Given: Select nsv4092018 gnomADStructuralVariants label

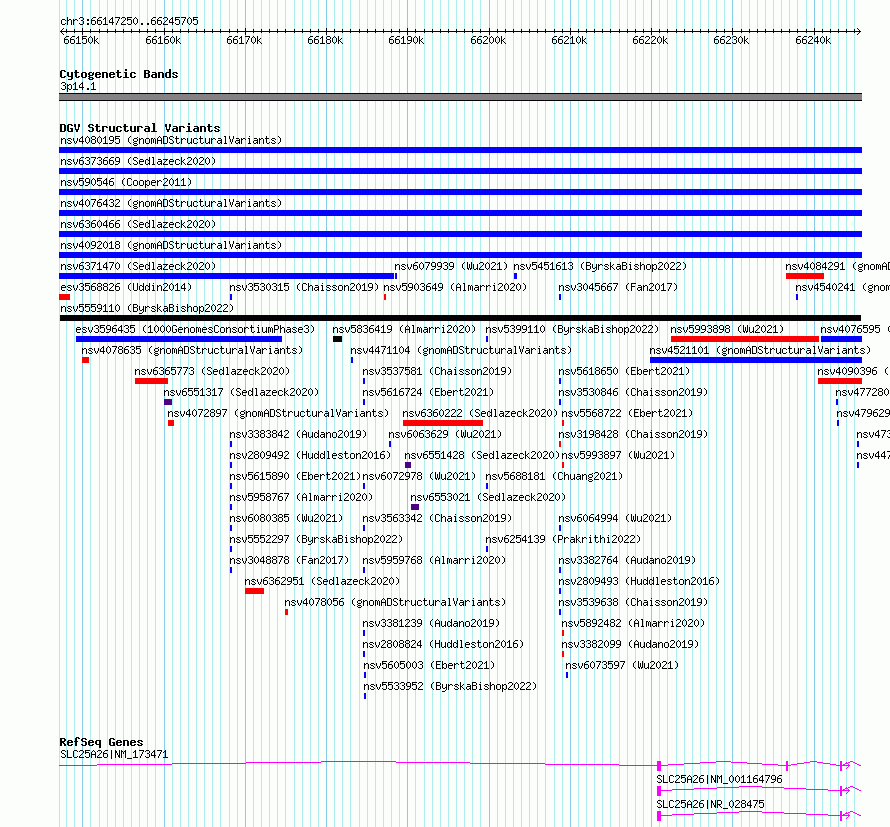Looking at the screenshot, I should pyautogui.click(x=171, y=245).
